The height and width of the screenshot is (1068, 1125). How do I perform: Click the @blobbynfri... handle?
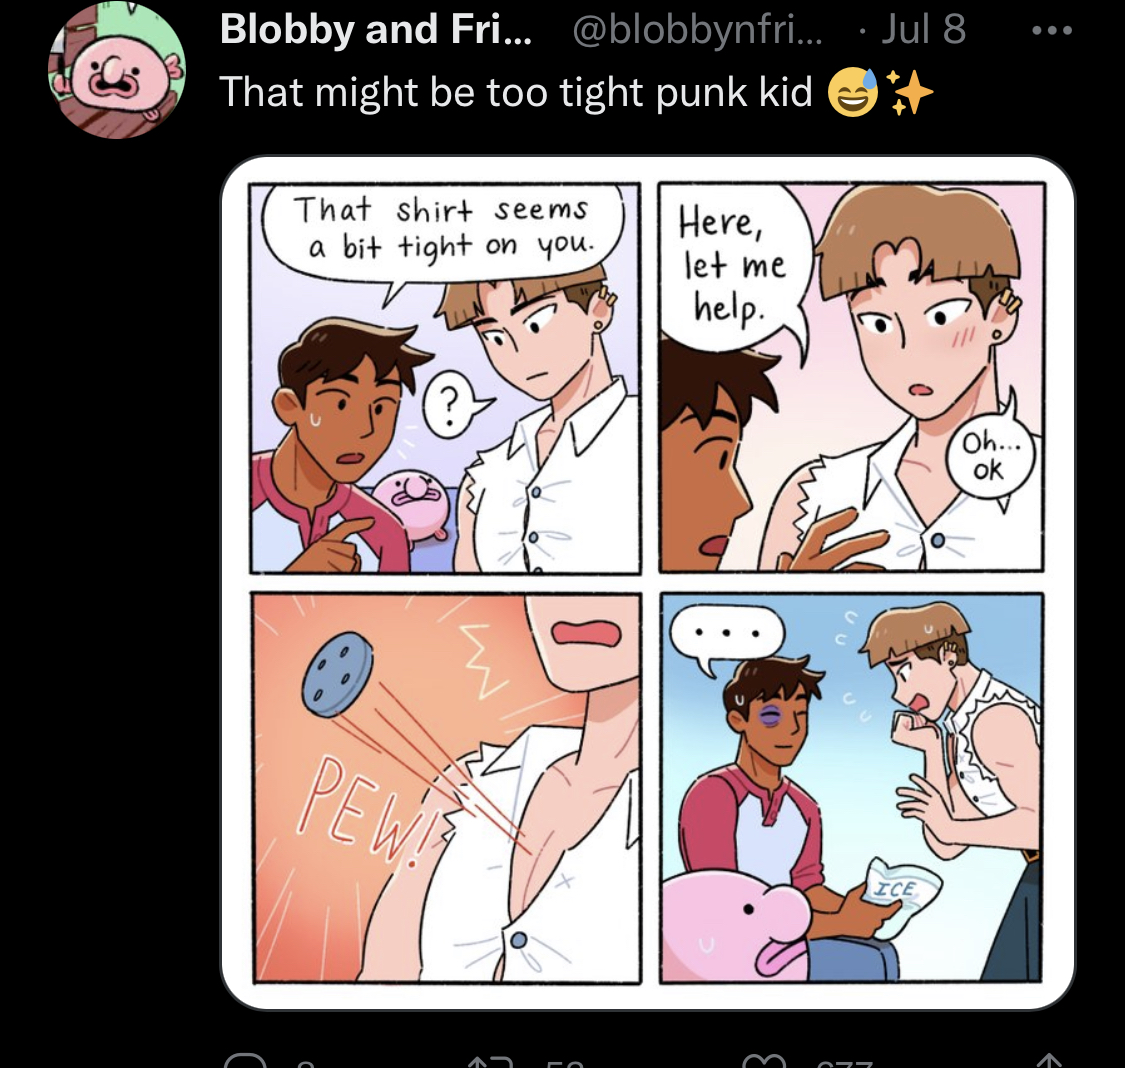697,29
